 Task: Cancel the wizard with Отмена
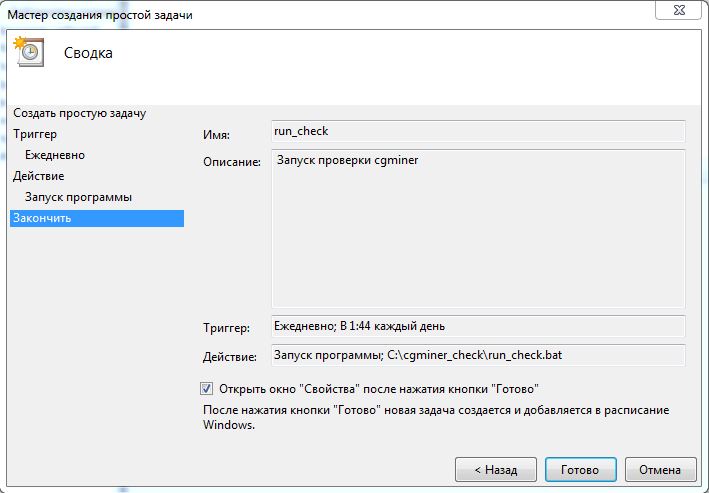coord(660,470)
